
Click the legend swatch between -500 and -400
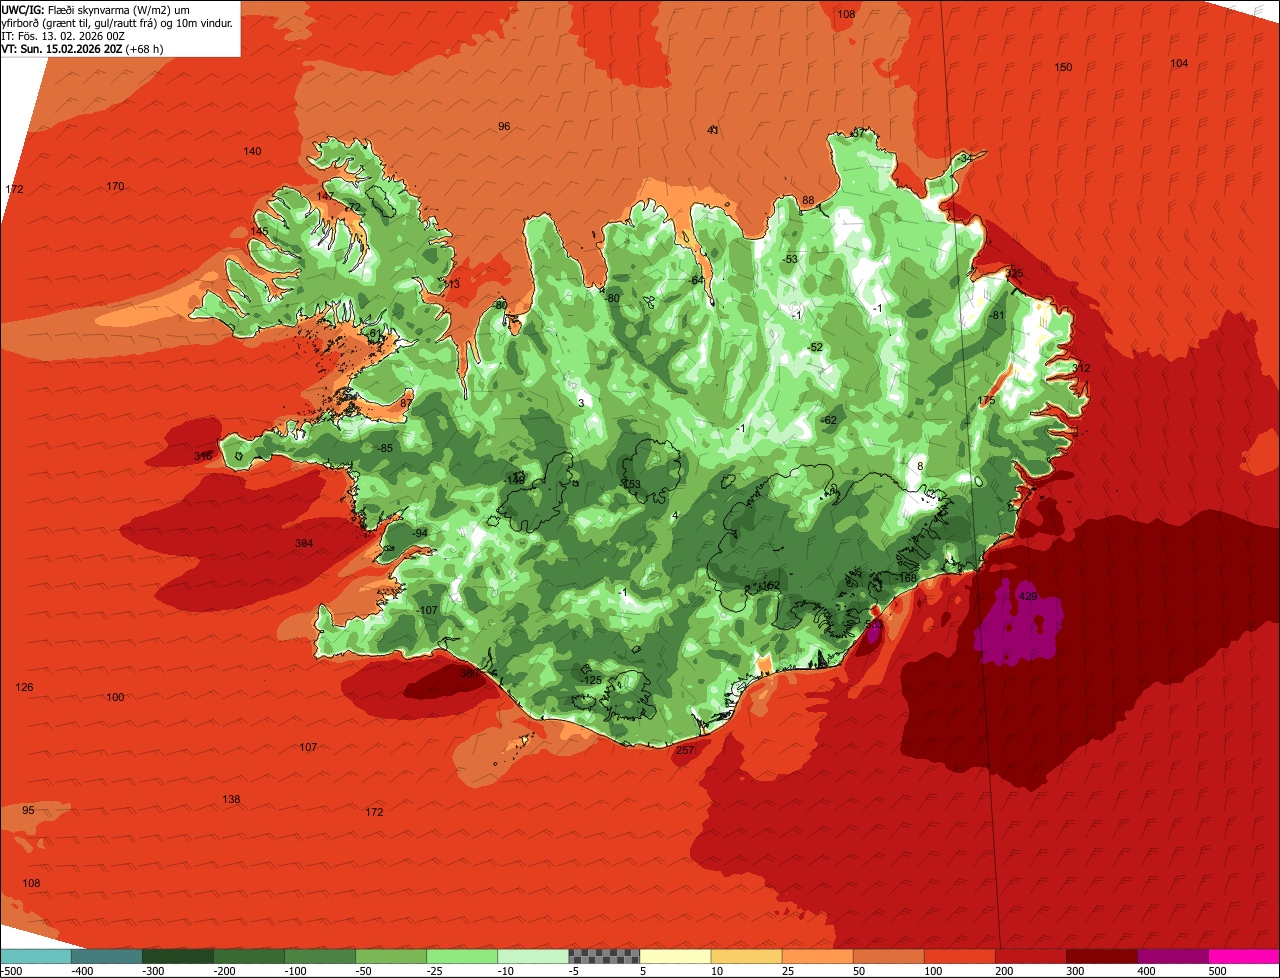[x=36, y=956]
